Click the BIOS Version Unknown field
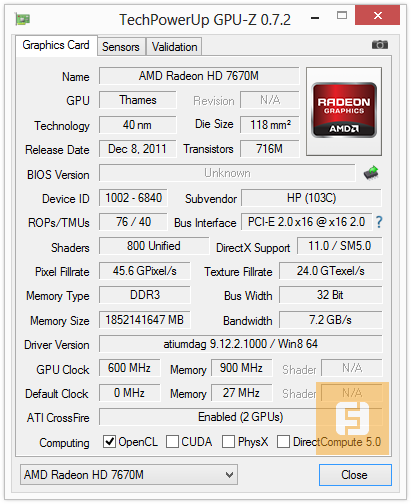 click(x=227, y=173)
